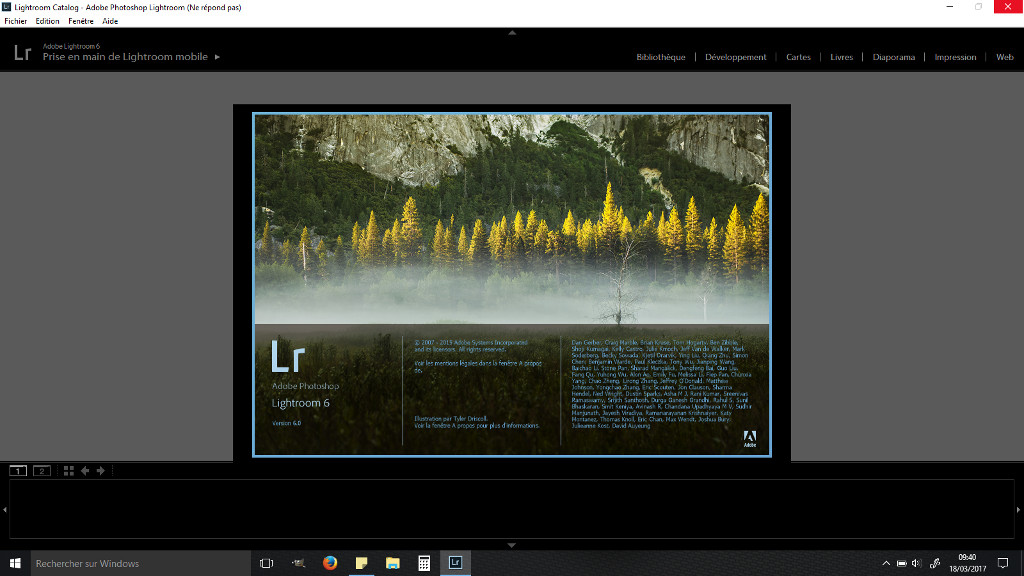Viewport: 1024px width, 576px height.
Task: Open the Fichier menu
Action: pyautogui.click(x=16, y=21)
